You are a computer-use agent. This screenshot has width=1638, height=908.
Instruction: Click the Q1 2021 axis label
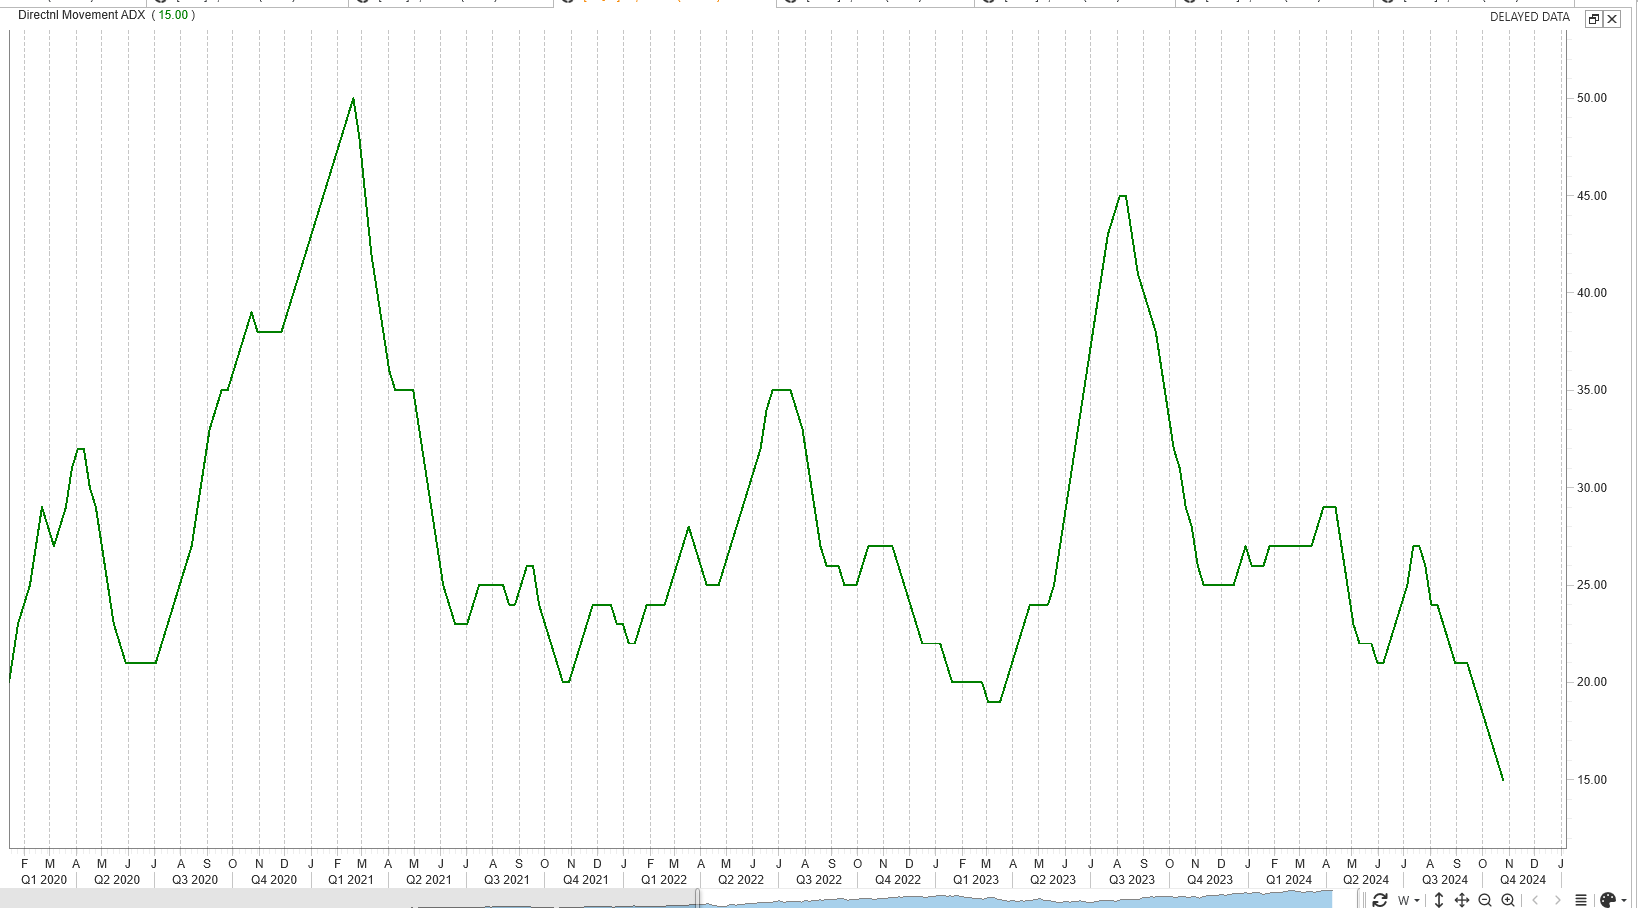[x=351, y=880]
